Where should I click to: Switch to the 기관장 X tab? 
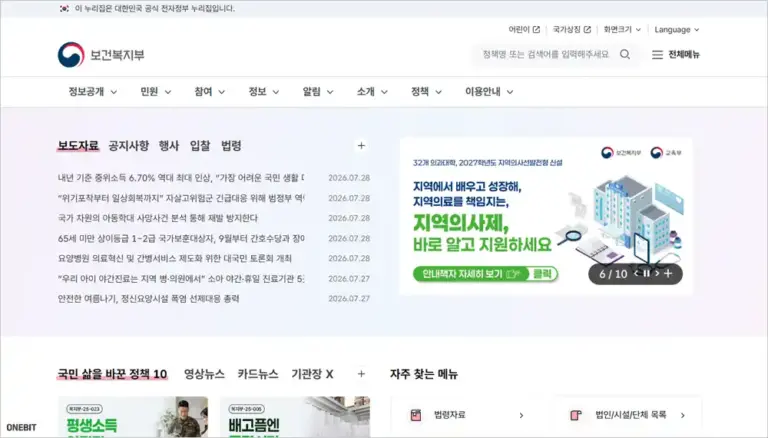click(312, 374)
